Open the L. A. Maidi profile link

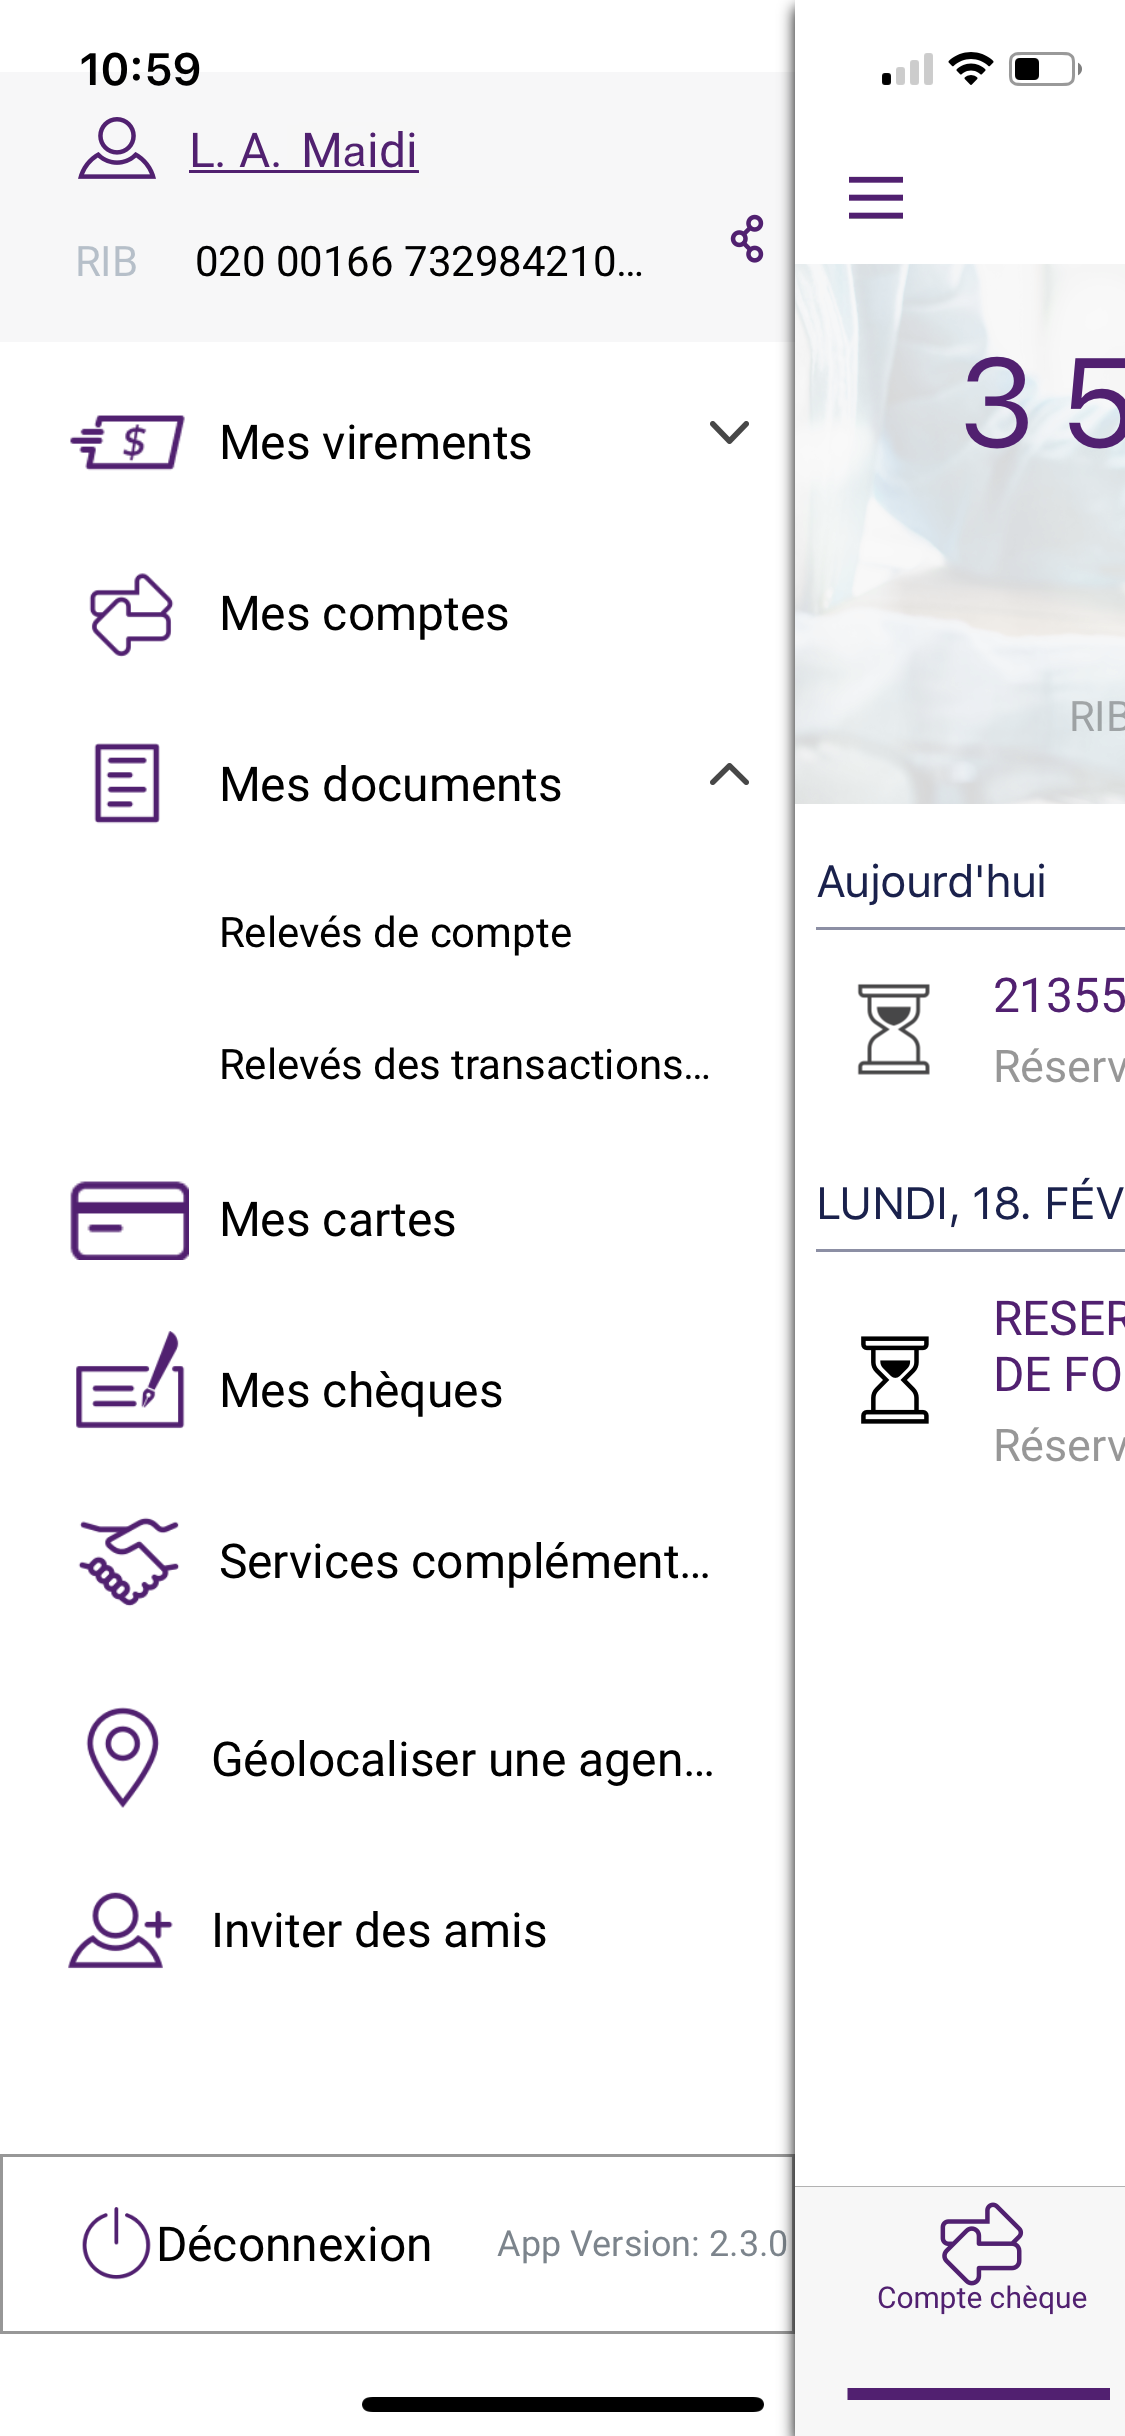(304, 151)
